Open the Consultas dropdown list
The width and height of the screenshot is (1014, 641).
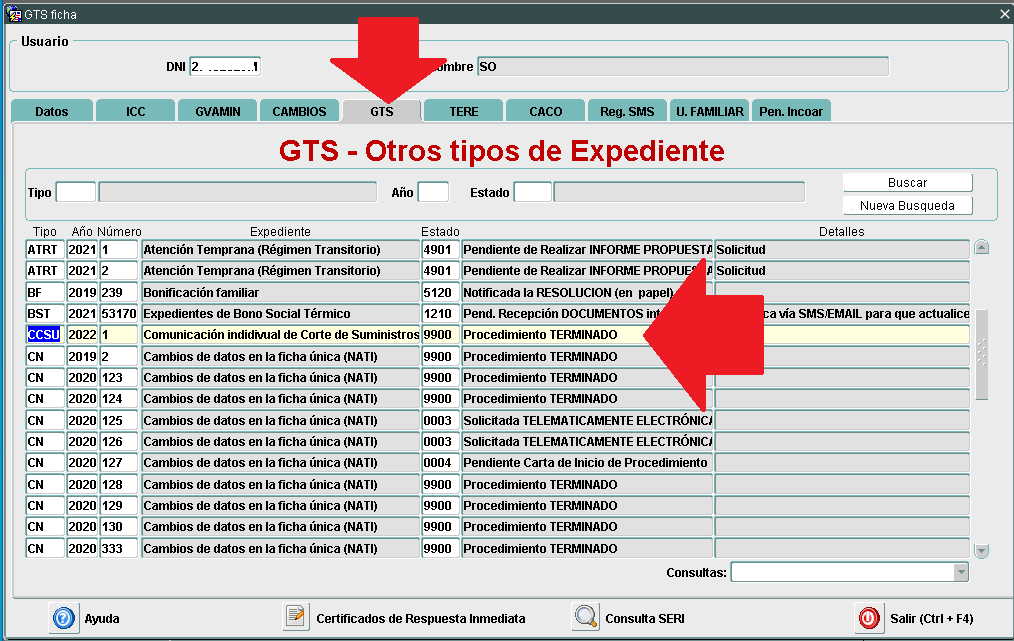961,572
